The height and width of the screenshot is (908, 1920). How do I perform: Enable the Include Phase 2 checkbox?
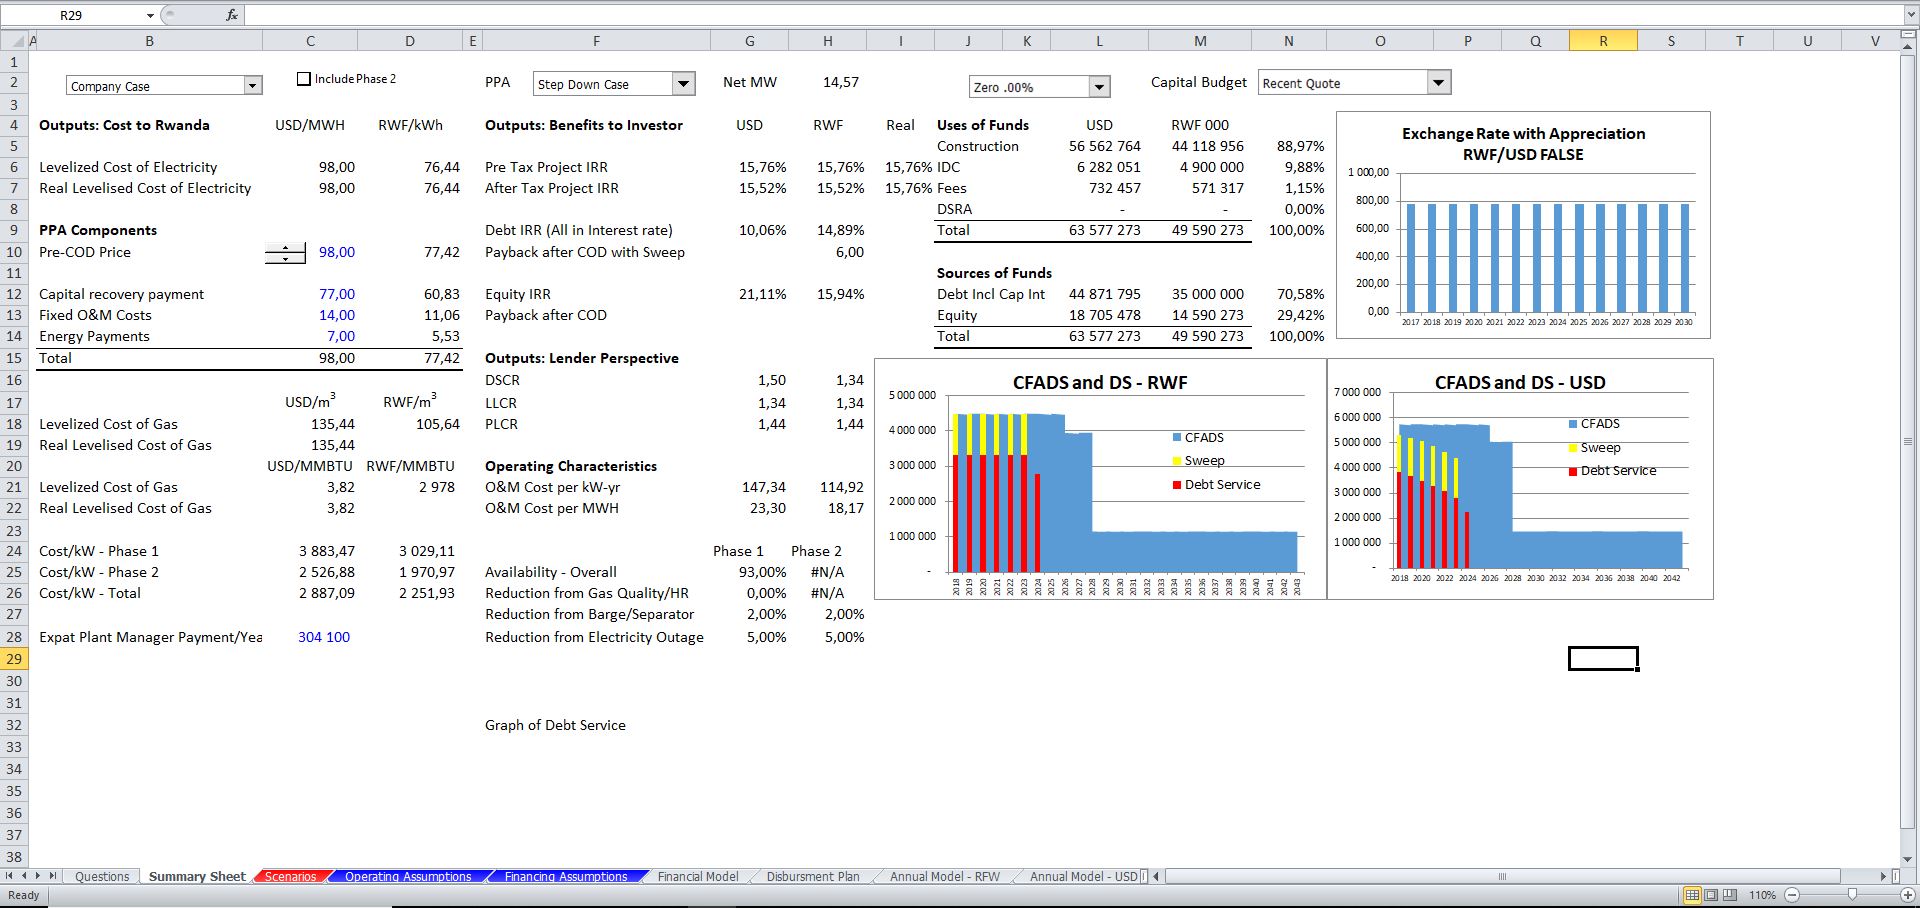pyautogui.click(x=304, y=79)
